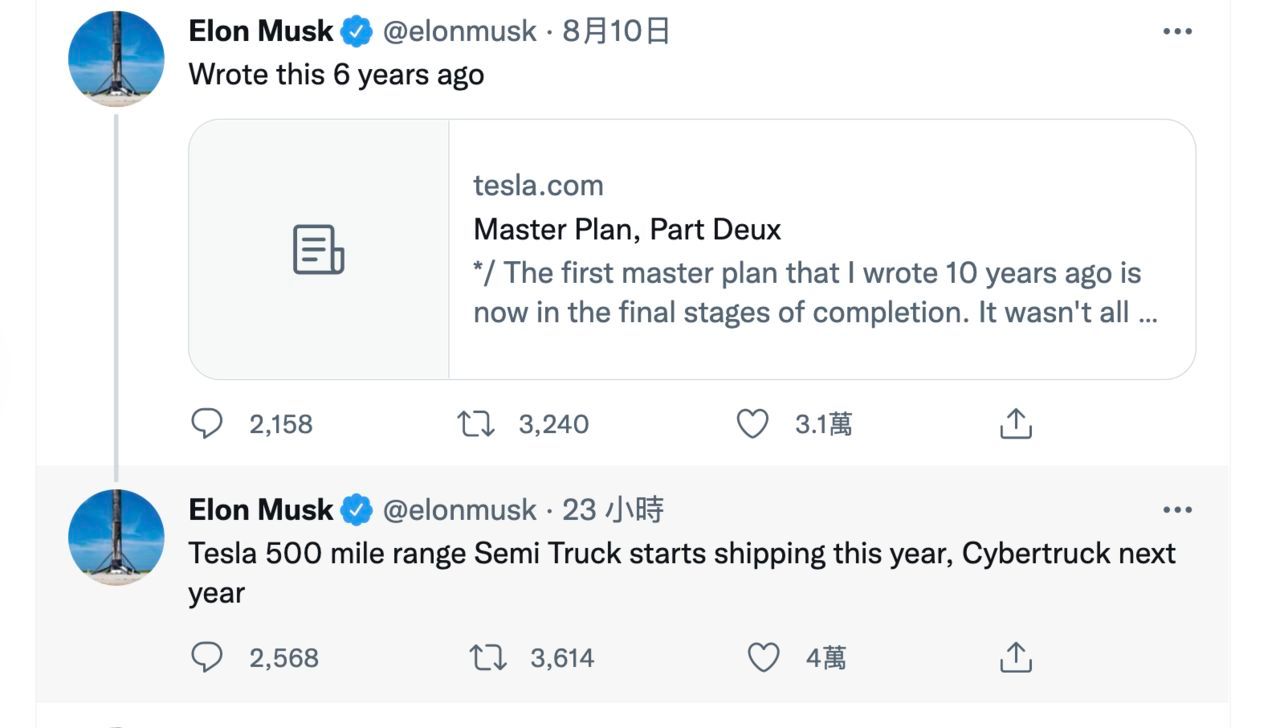Click the @elonmusk handle on the second tweet
The image size is (1280, 728).
[x=460, y=510]
